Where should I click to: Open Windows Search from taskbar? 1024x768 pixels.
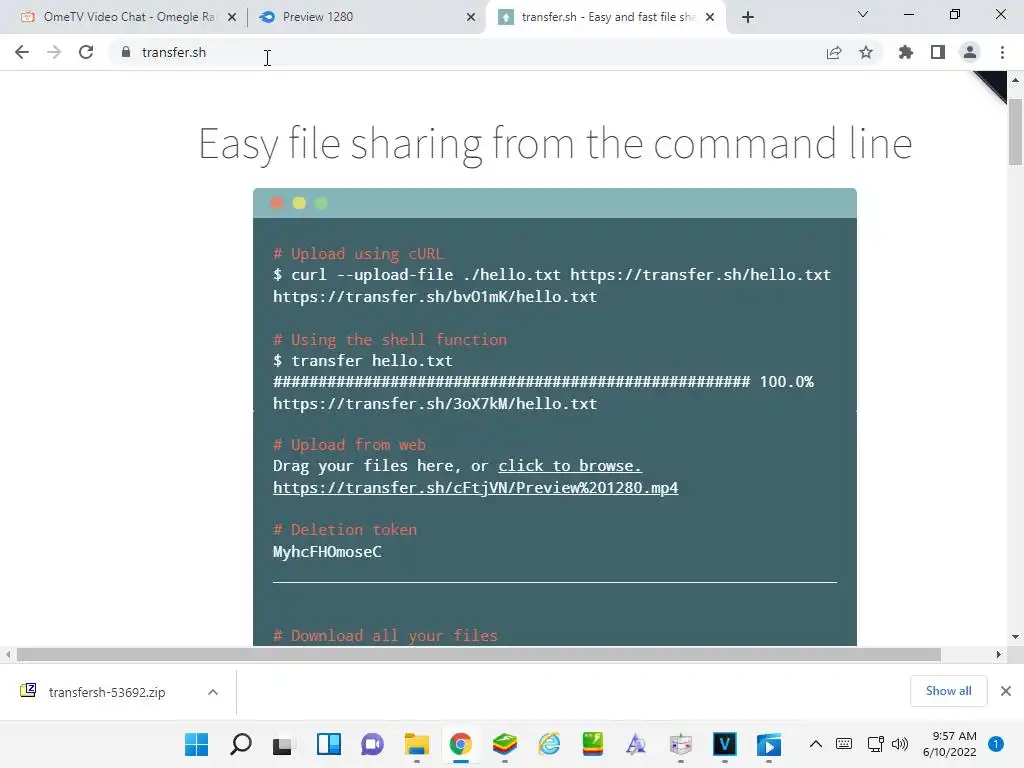pos(240,744)
